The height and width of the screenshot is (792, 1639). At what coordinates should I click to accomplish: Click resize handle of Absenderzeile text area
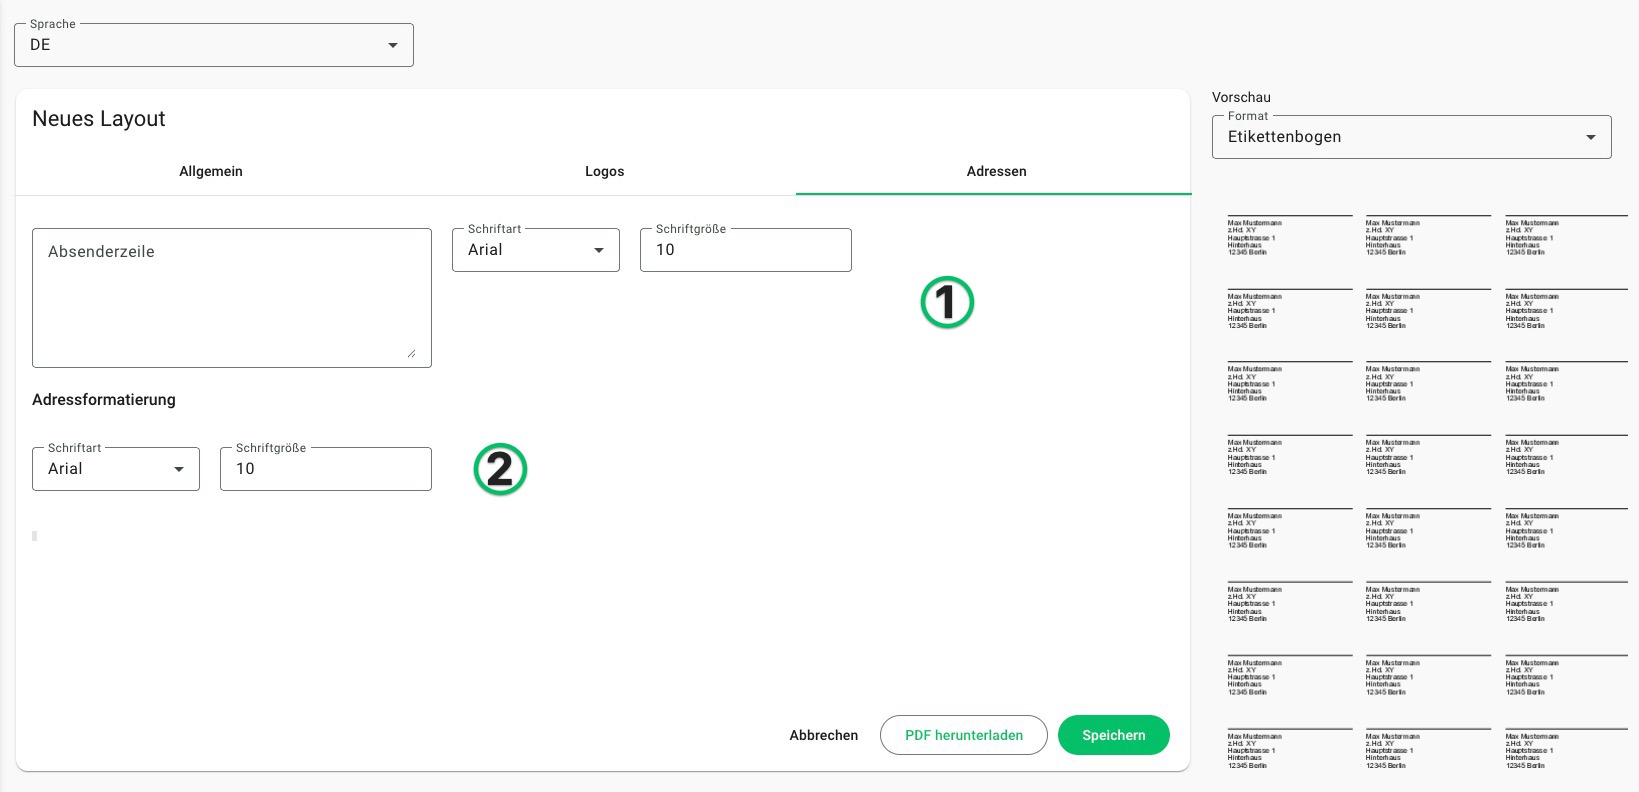(x=411, y=352)
